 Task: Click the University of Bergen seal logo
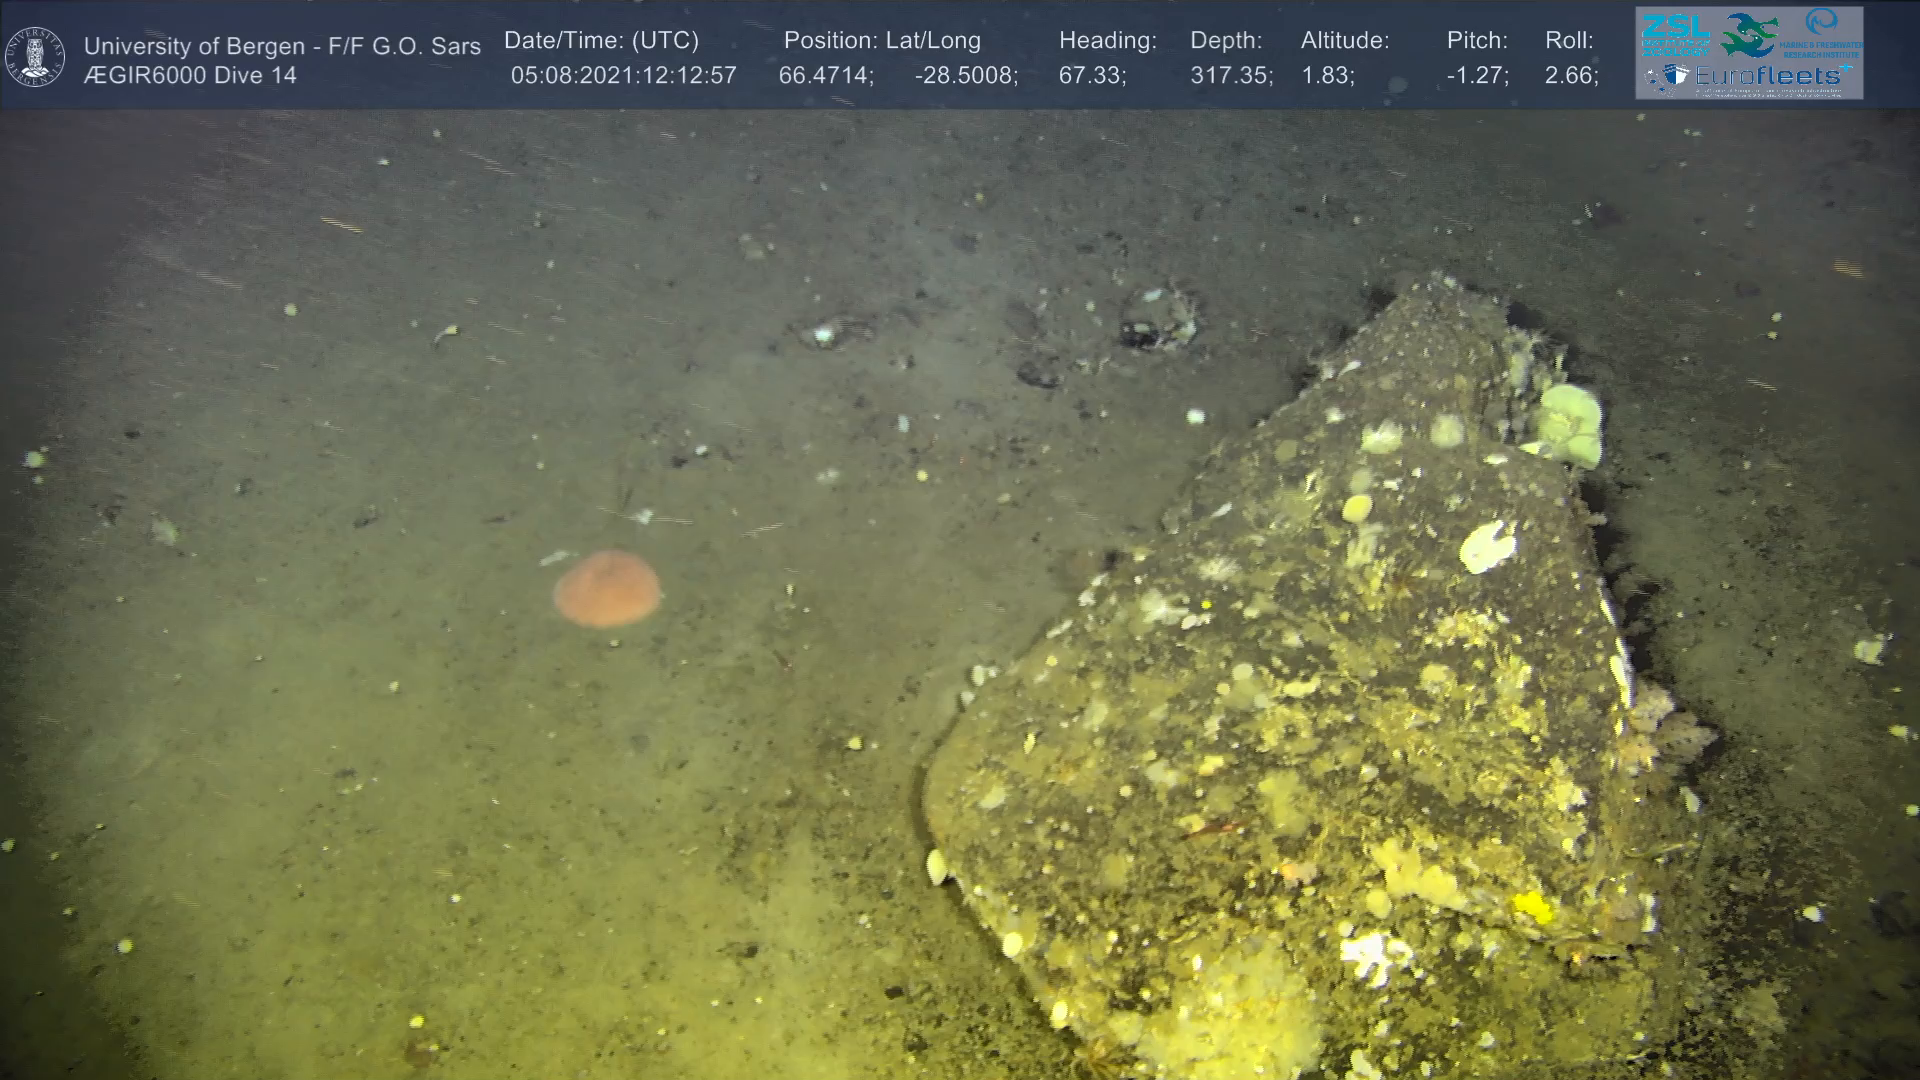pyautogui.click(x=35, y=56)
